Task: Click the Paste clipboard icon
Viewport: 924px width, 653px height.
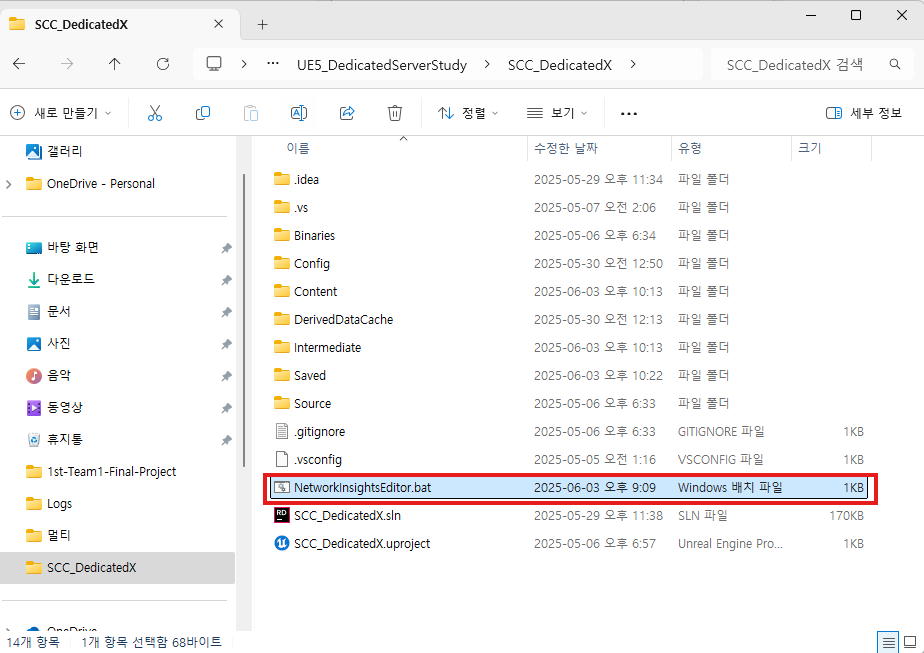Action: (251, 113)
